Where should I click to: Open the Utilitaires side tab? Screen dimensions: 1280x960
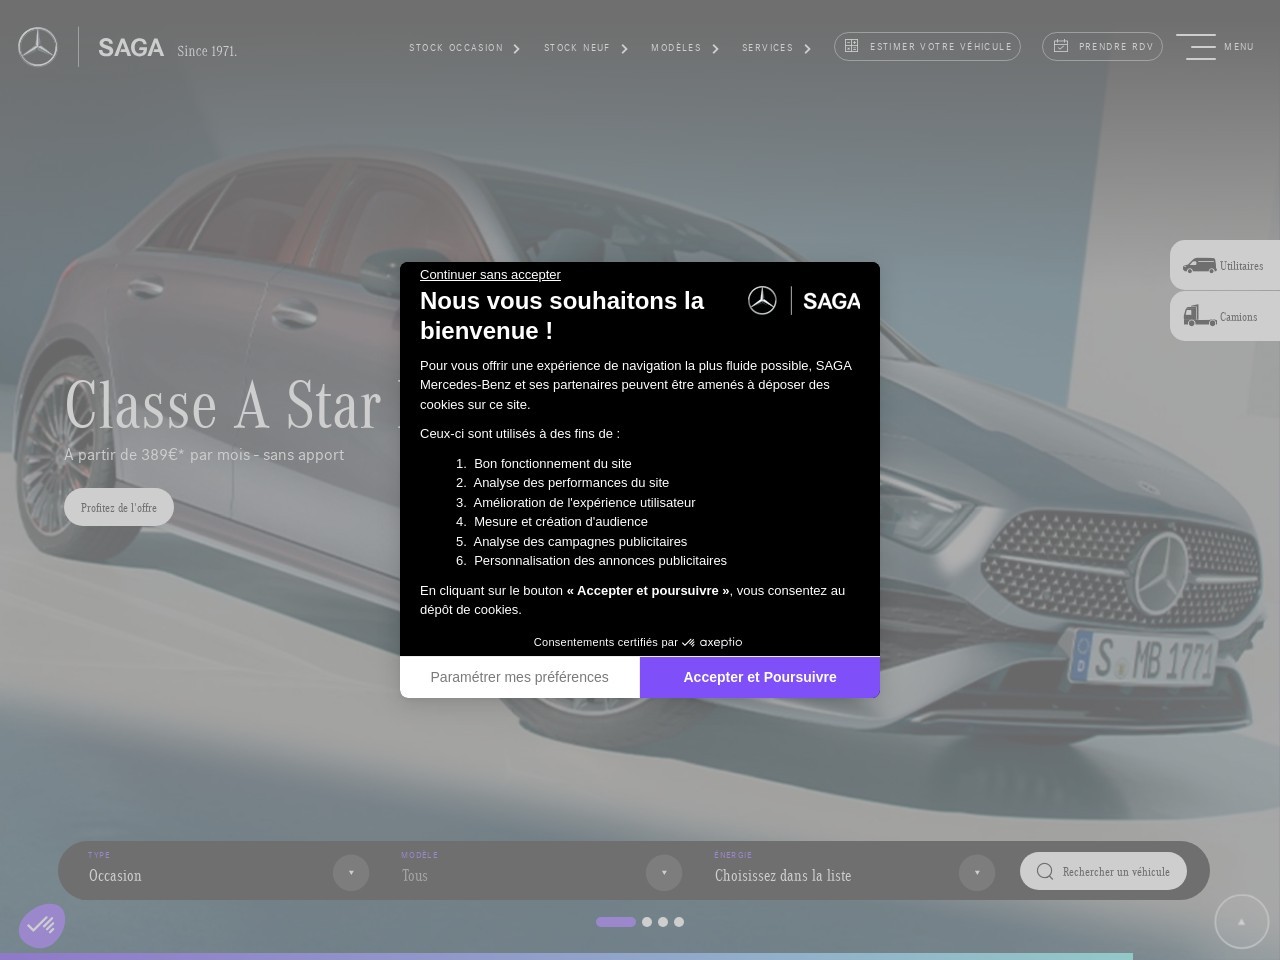coord(1225,265)
